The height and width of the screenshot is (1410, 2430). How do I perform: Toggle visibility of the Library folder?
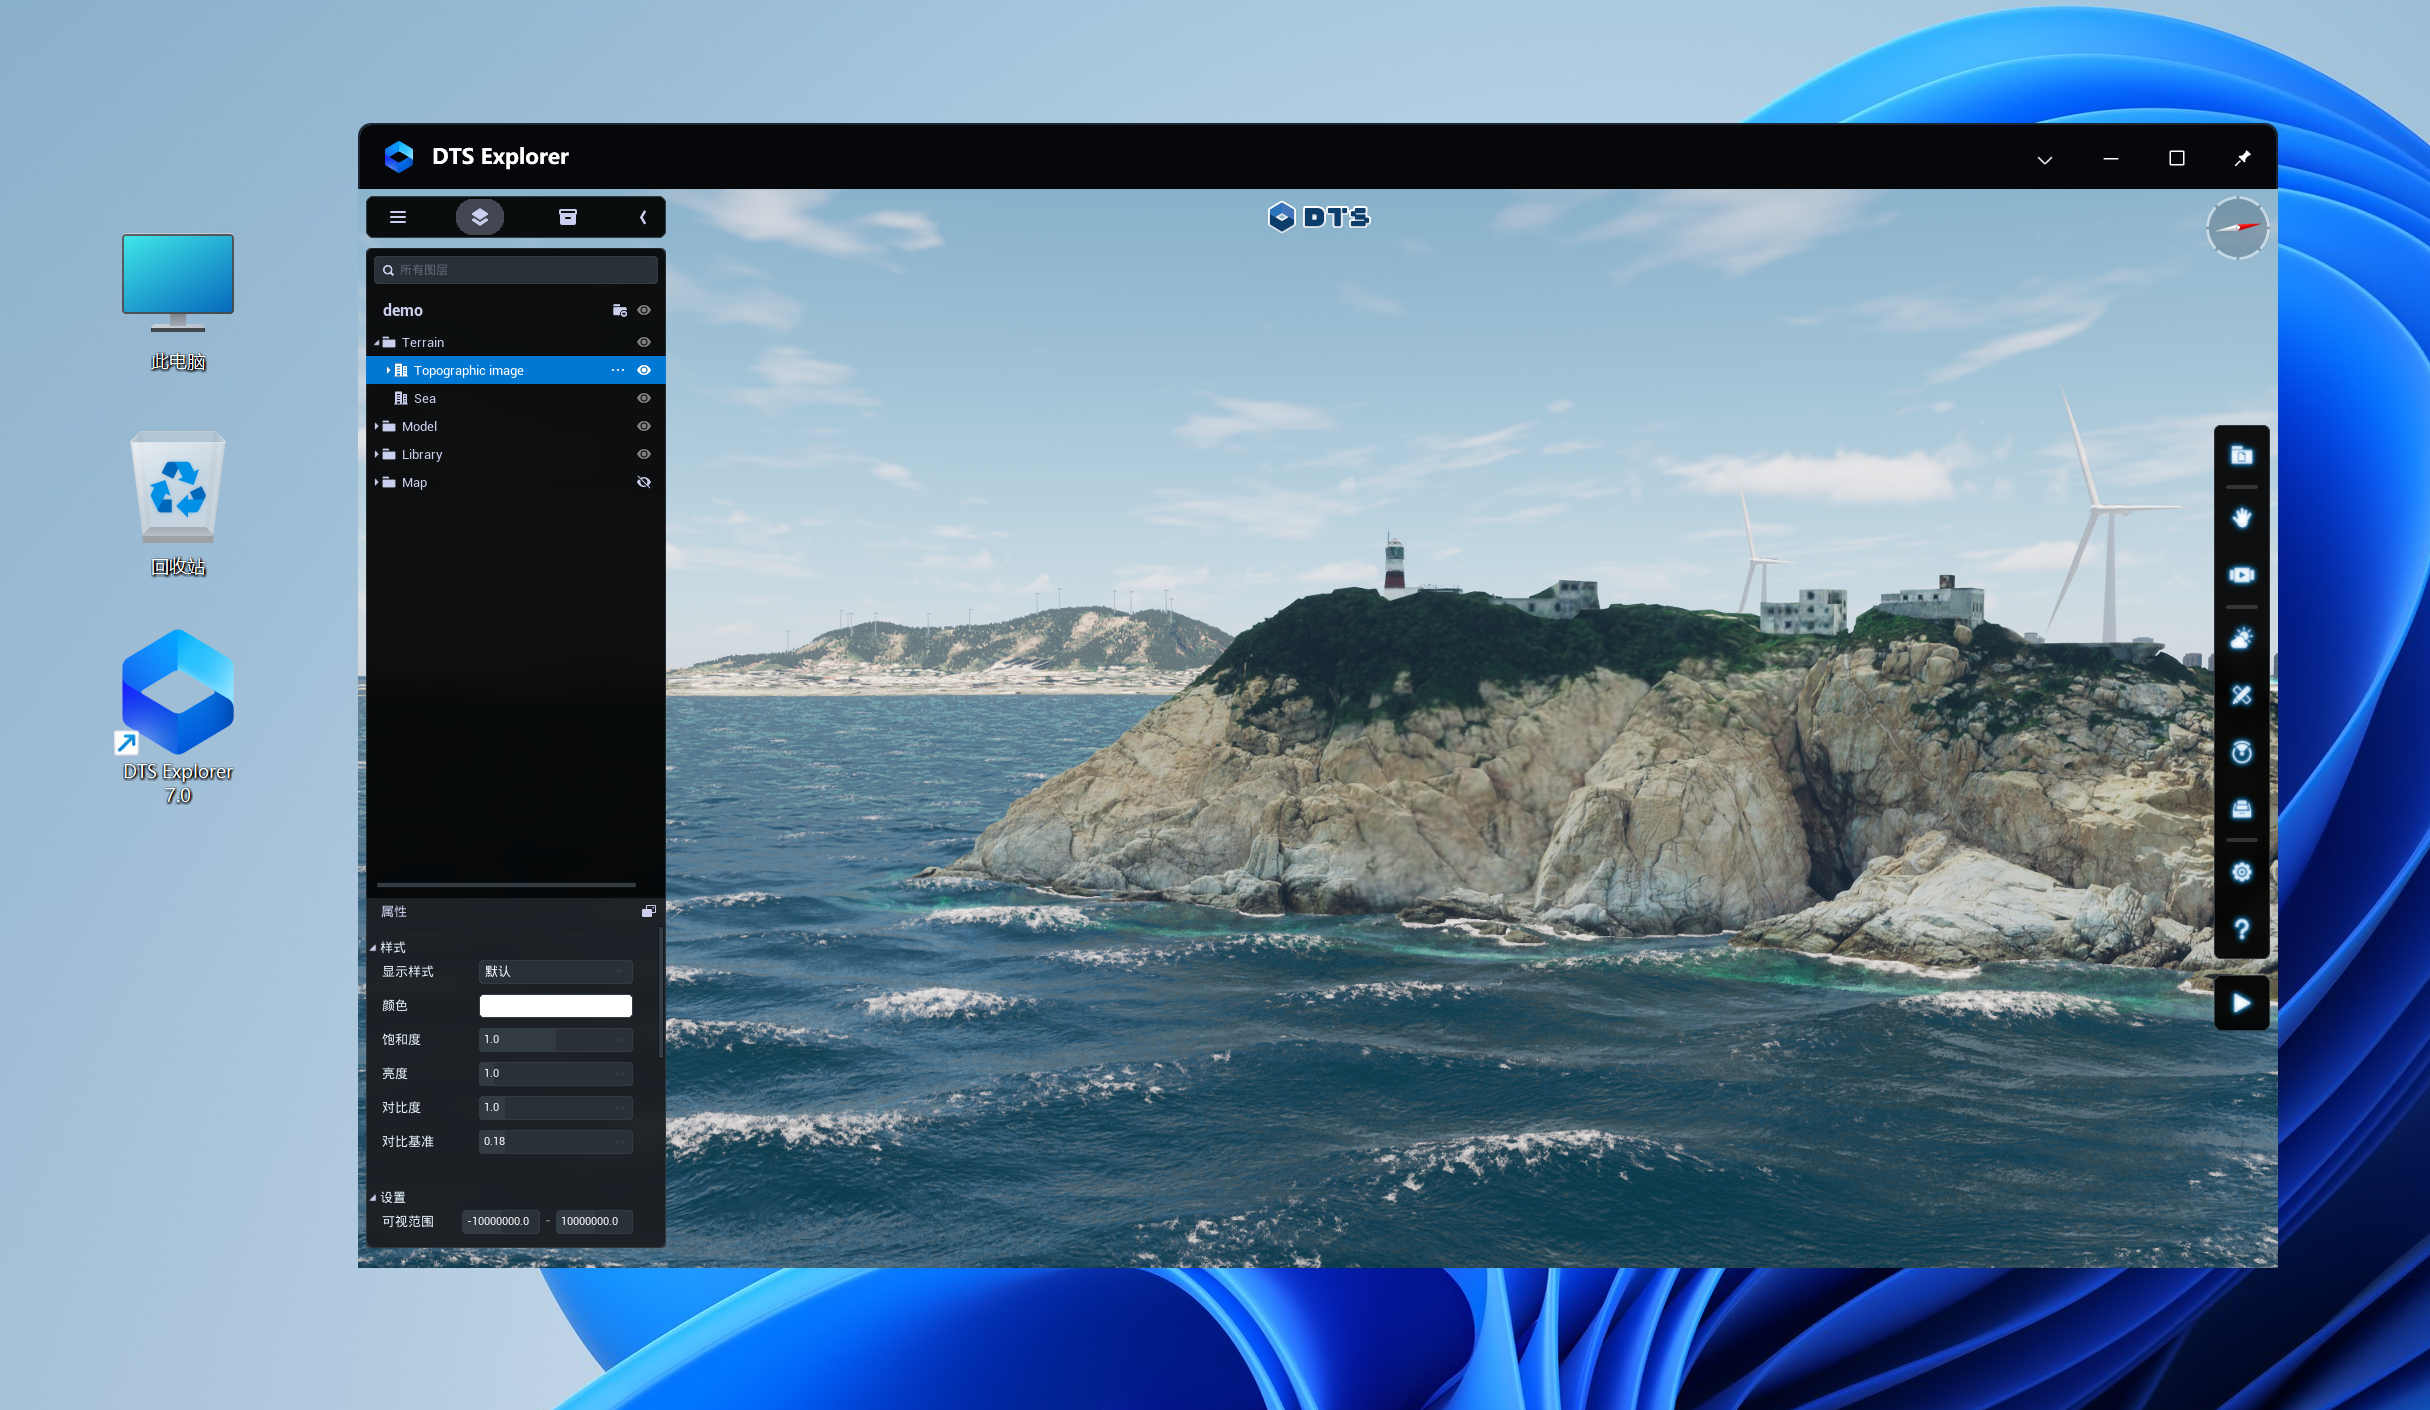[x=644, y=454]
